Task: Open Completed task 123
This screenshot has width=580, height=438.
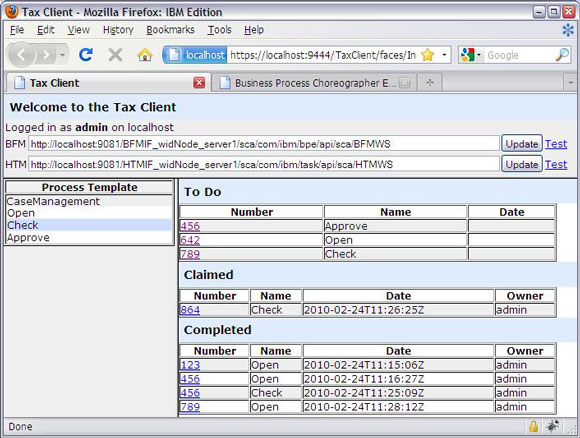Action: click(190, 365)
